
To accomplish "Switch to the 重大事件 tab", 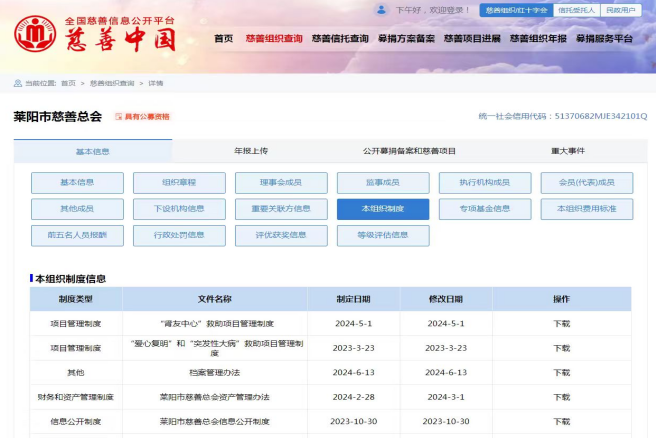I will tap(567, 151).
